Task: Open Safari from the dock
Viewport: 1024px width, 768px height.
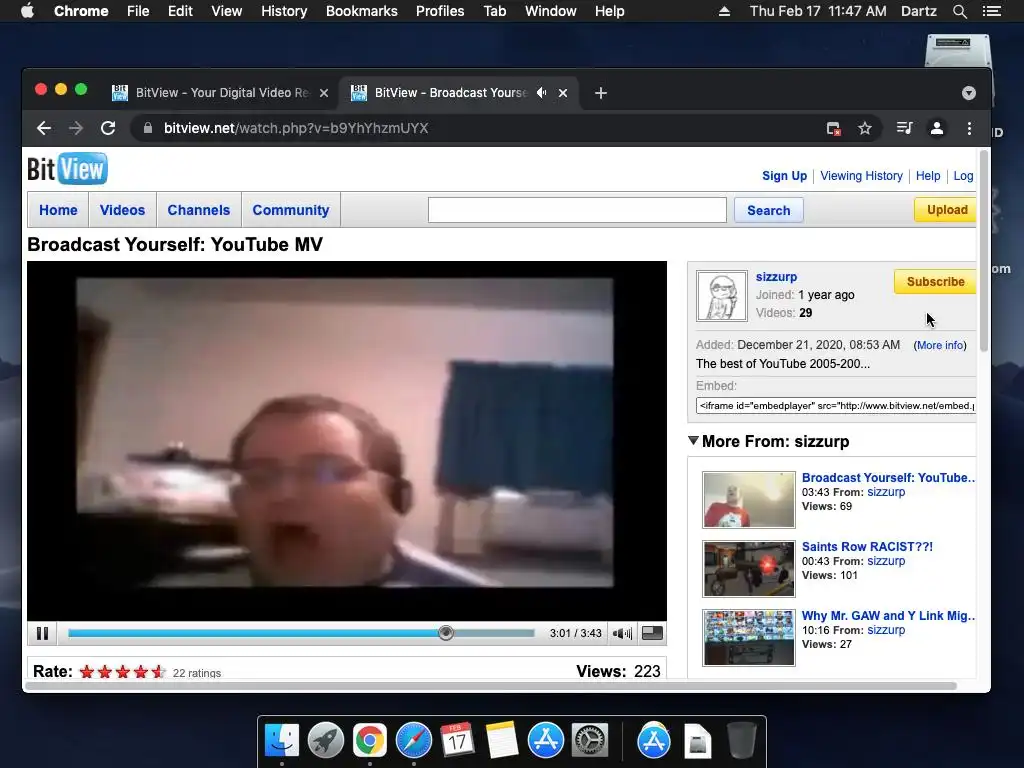Action: [413, 741]
